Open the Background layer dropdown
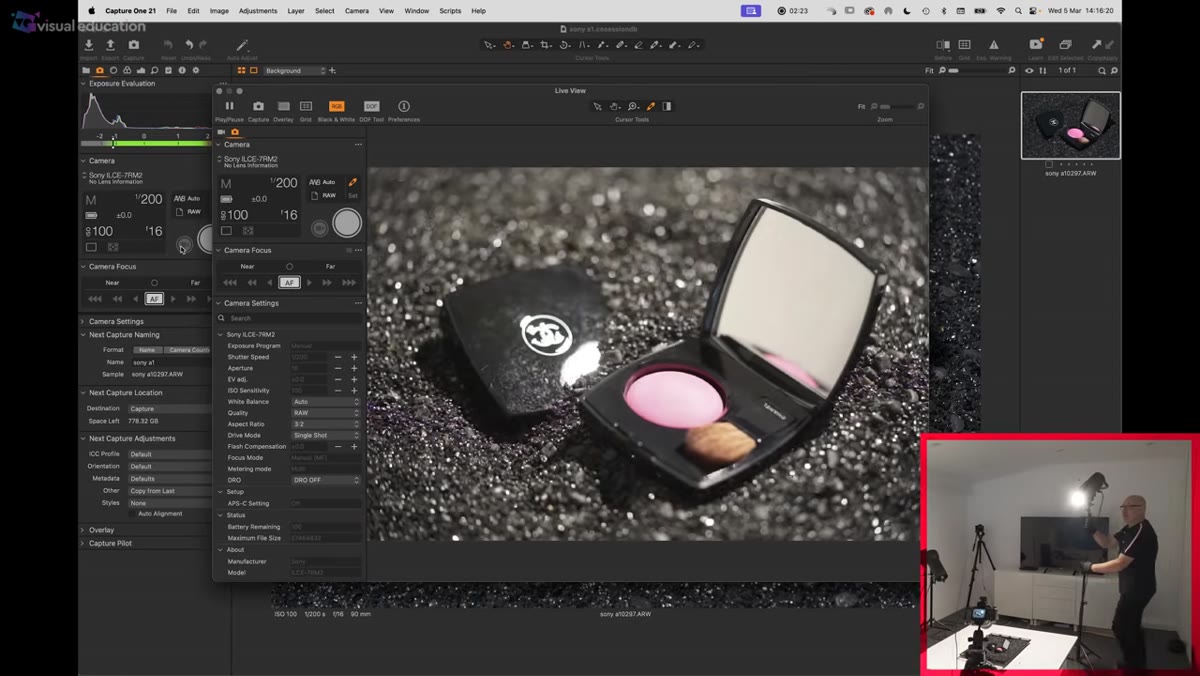This screenshot has width=1200, height=676. 295,71
